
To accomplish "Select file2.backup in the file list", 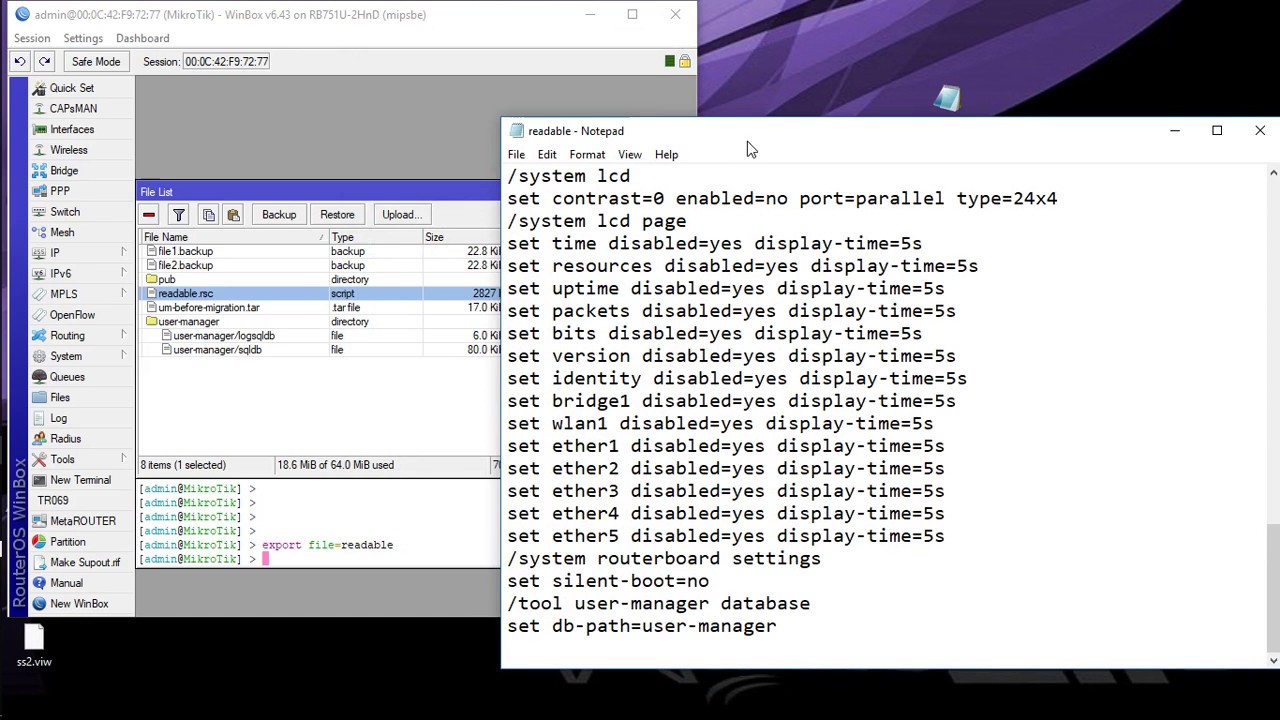I will (x=320, y=265).
